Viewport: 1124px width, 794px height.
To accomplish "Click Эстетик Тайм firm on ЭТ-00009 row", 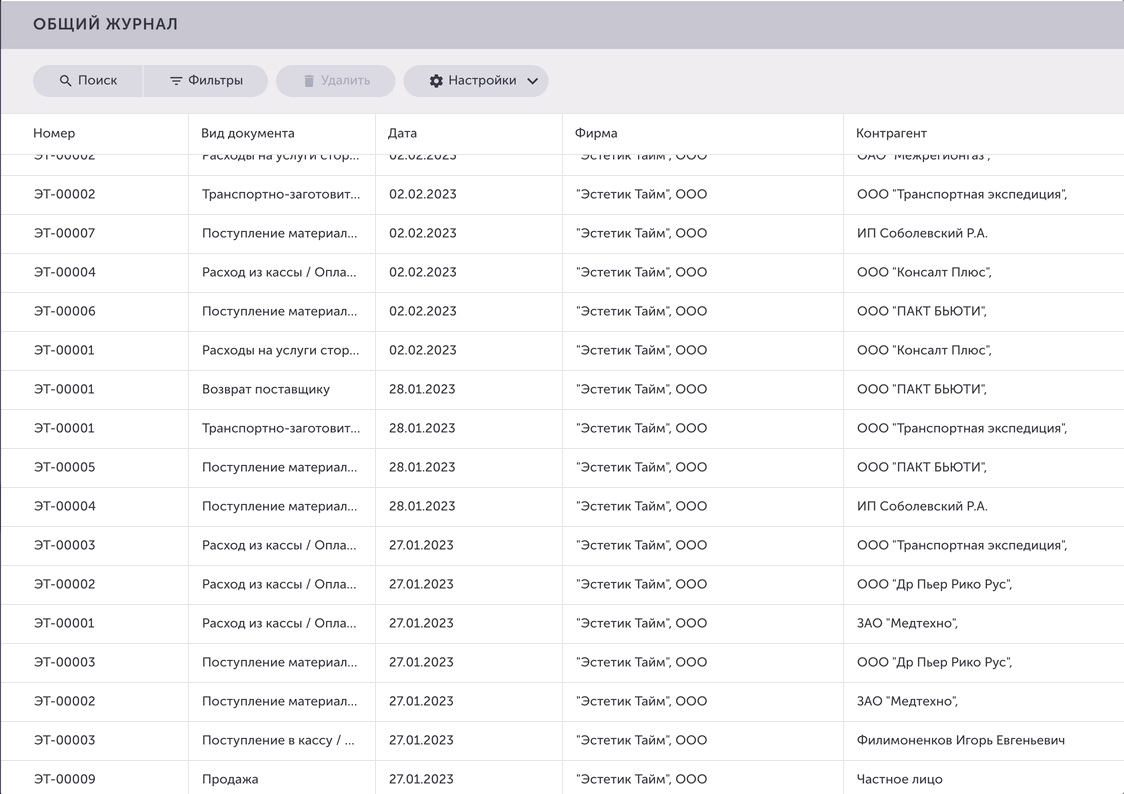I will pyautogui.click(x=642, y=780).
